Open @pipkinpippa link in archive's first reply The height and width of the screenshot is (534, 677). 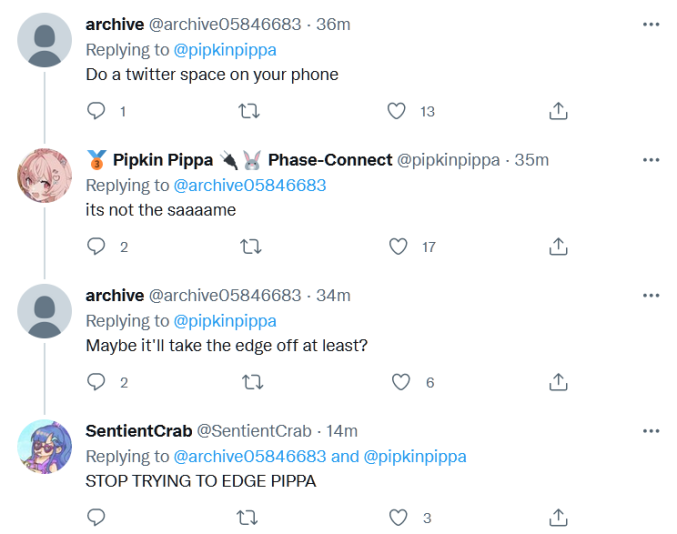(225, 50)
